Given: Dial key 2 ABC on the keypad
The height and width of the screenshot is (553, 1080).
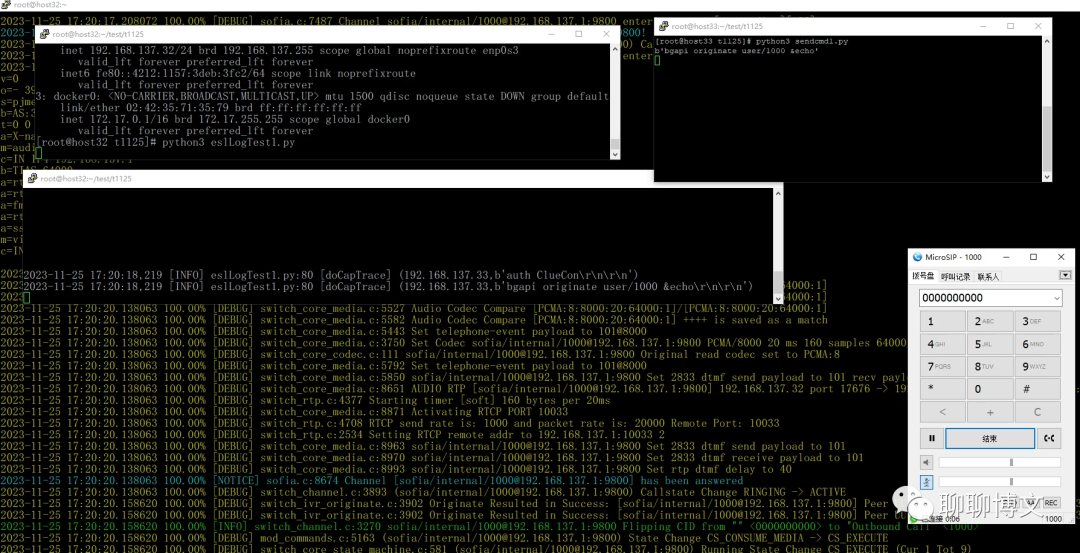Looking at the screenshot, I should click(990, 322).
